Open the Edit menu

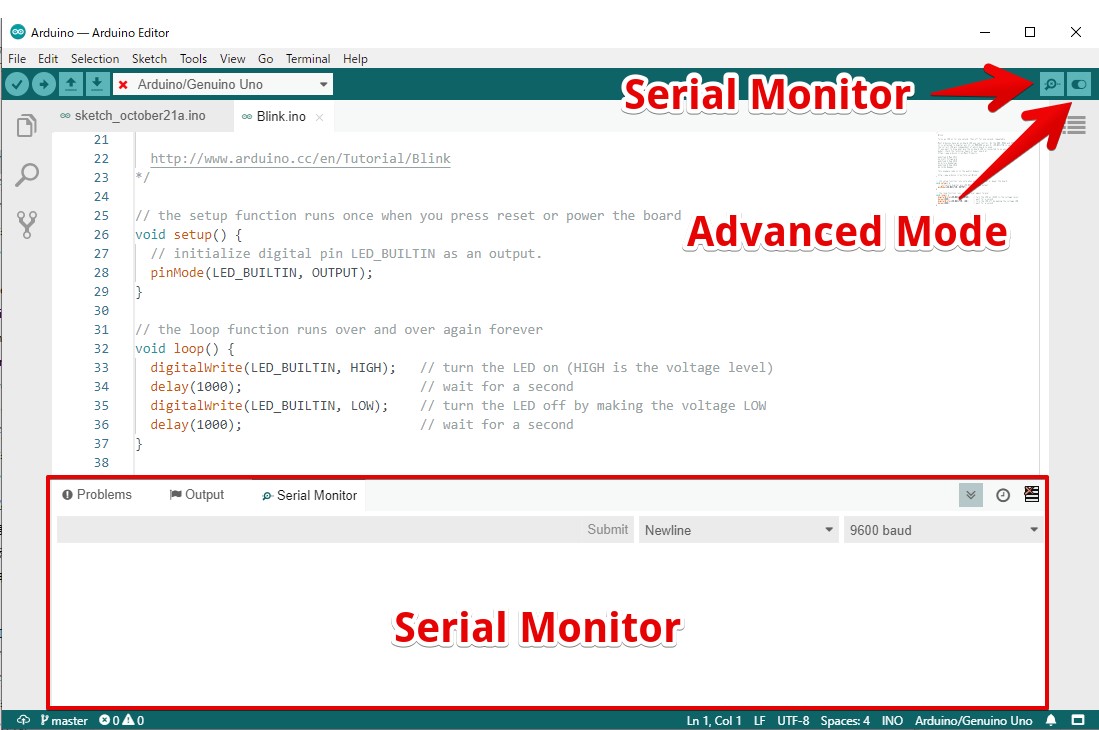48,59
